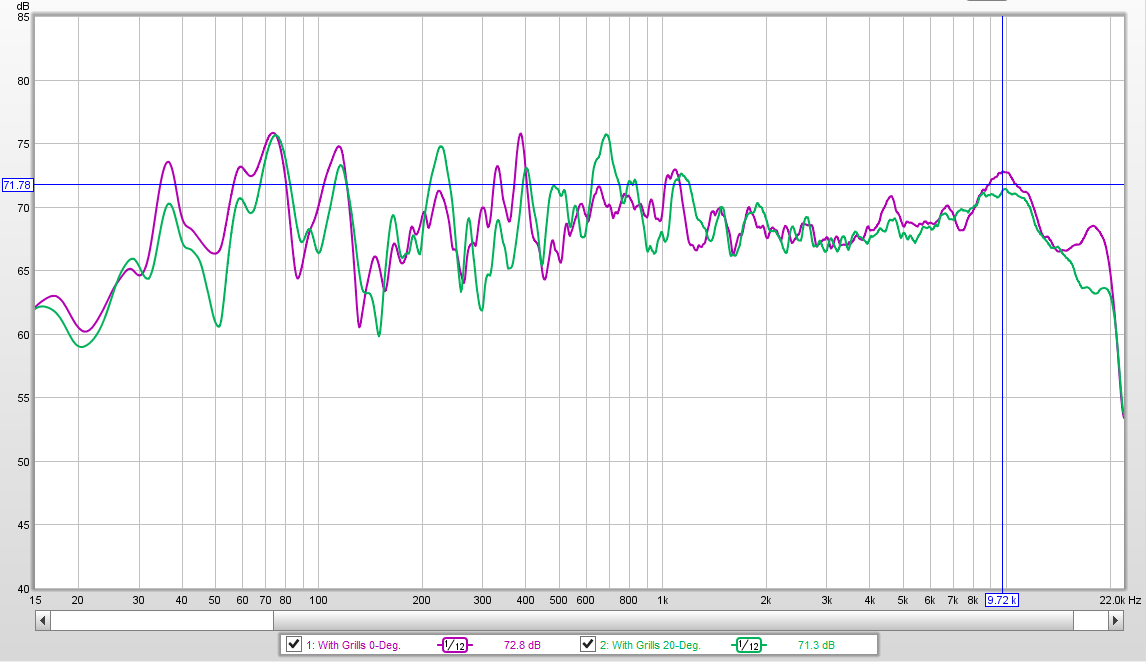Screen dimensions: 1146x662
Task: Click the white scrollbar track left of thumb
Action: pyautogui.click(x=162, y=620)
